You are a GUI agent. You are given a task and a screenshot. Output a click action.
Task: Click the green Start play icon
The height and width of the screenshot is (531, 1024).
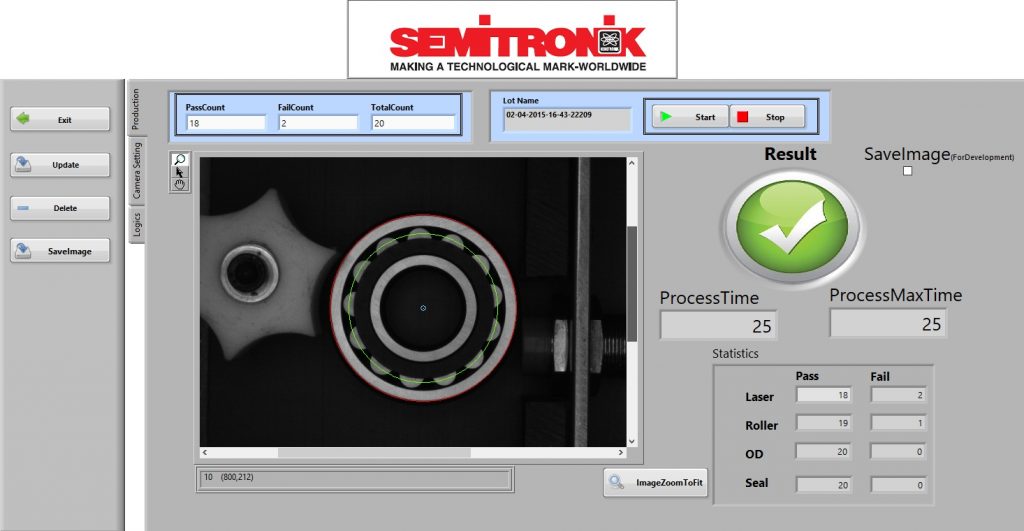click(665, 117)
